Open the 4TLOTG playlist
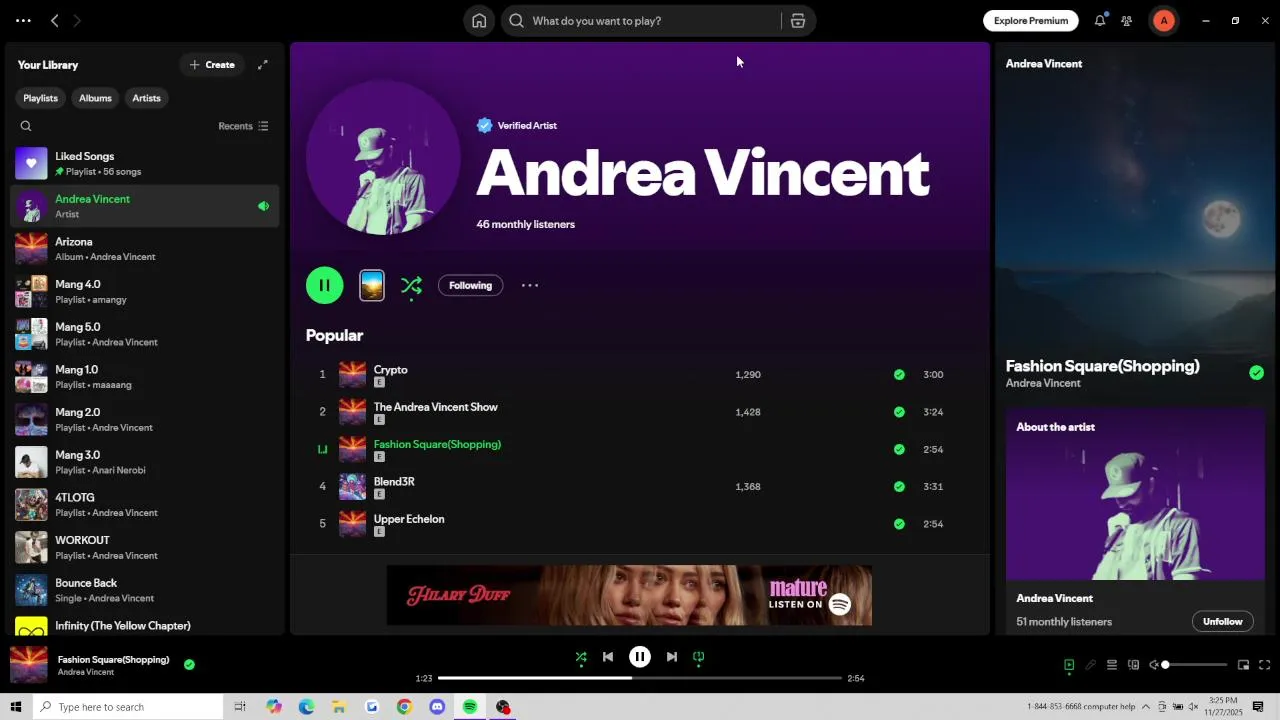The height and width of the screenshot is (720, 1280). (145, 505)
